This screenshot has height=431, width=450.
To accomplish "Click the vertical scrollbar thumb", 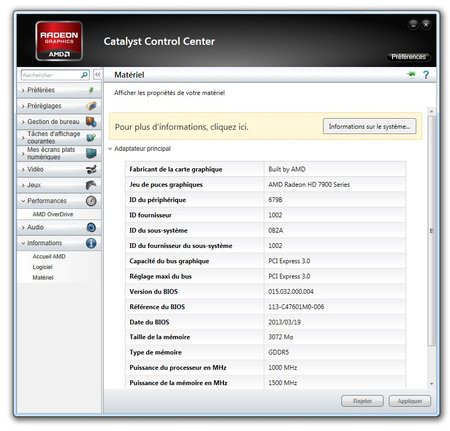I will (x=431, y=231).
